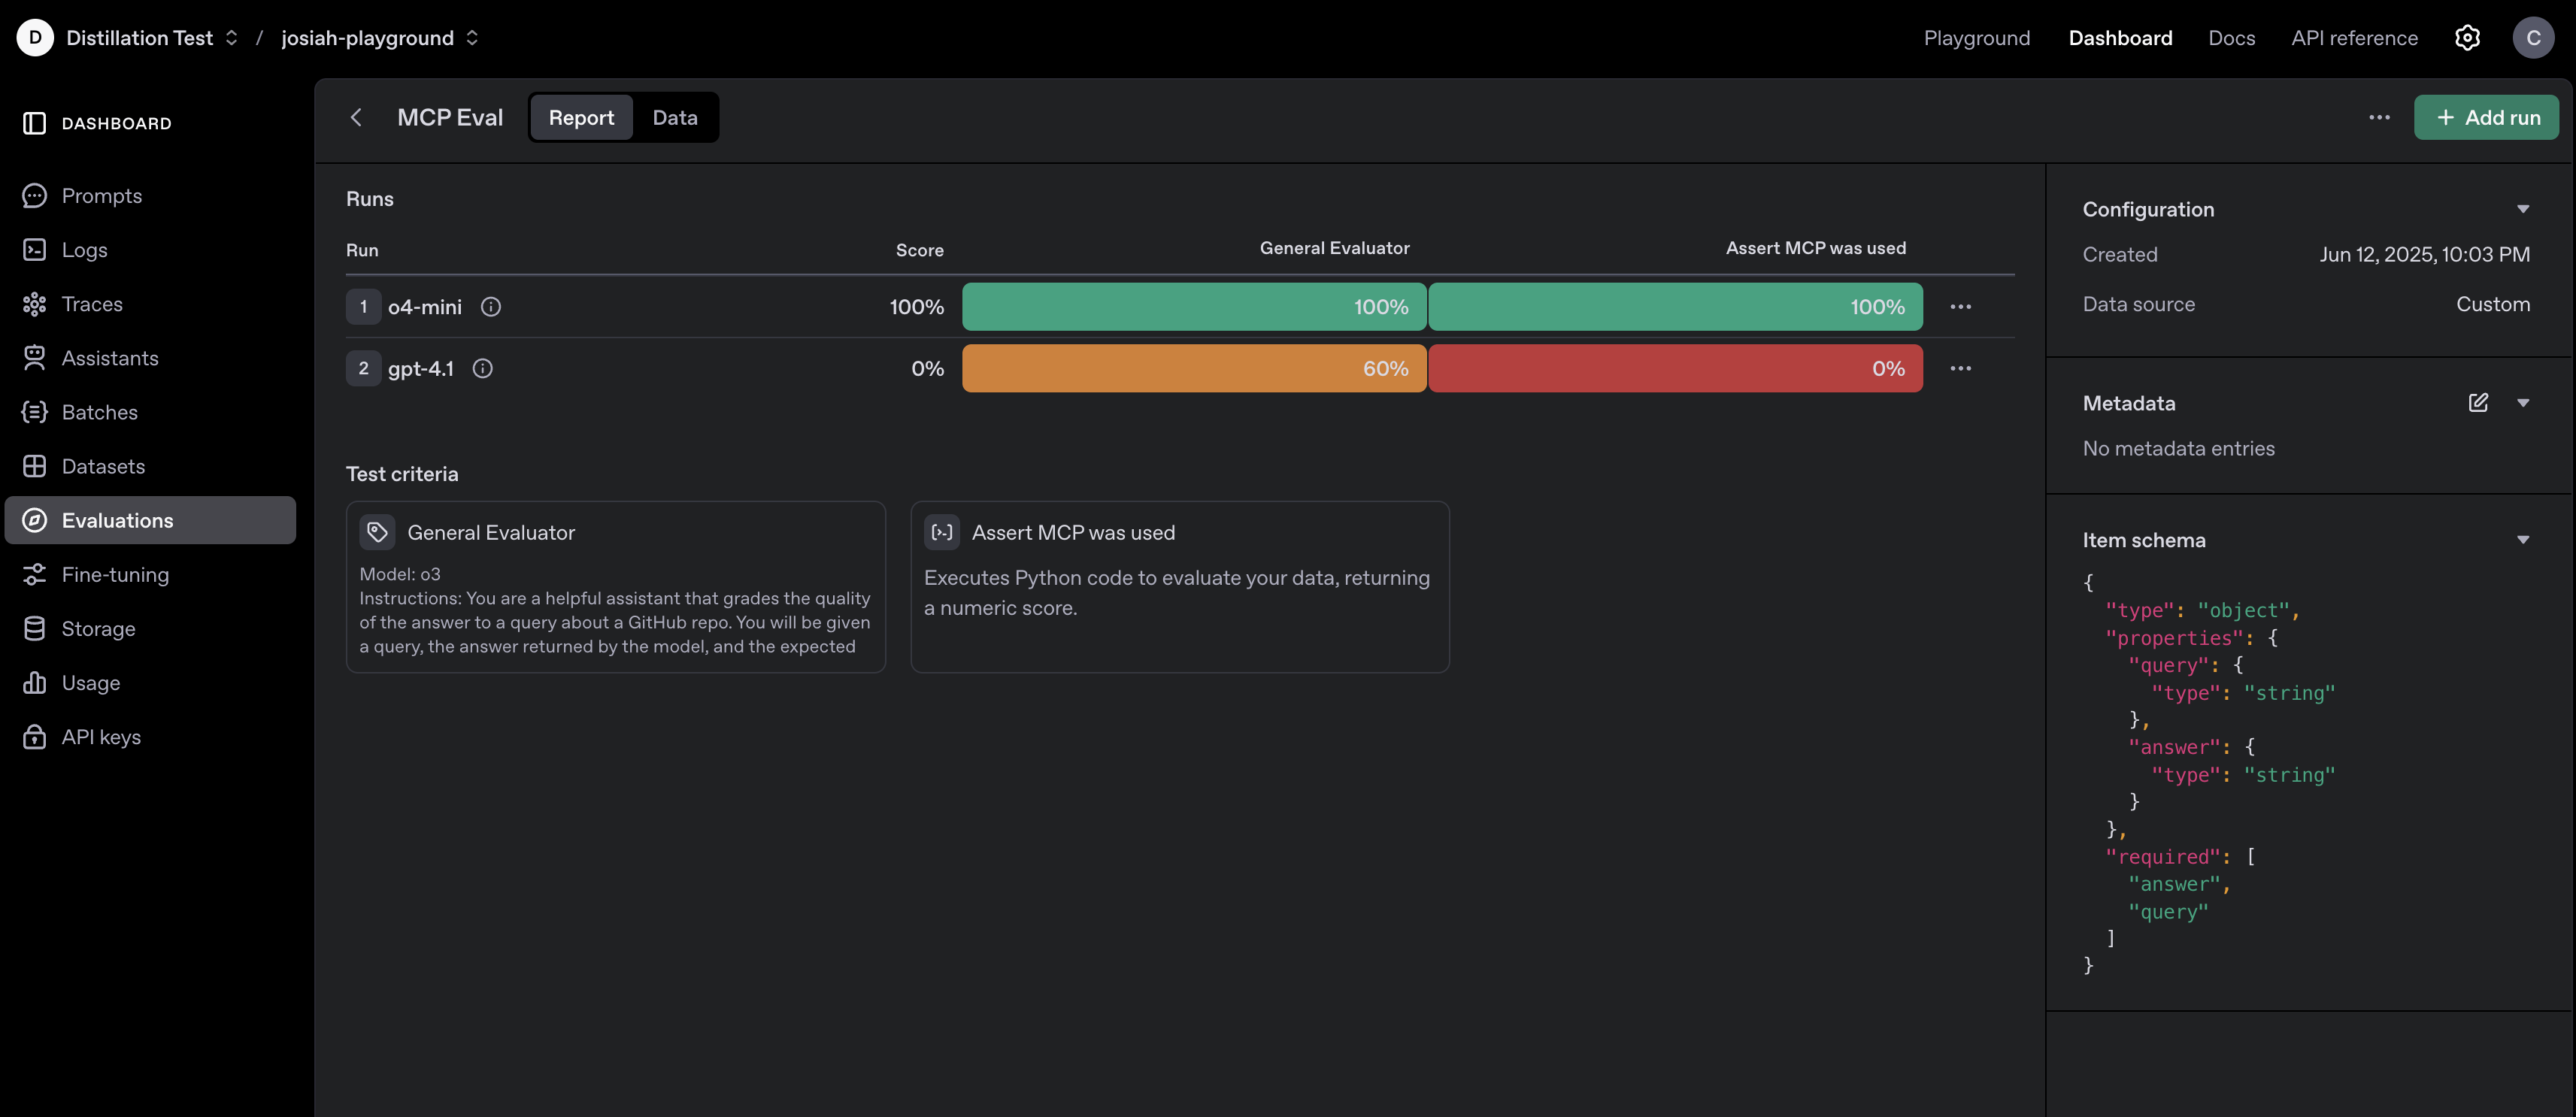Switch to the Data tab
Viewport: 2576px width, 1117px height.
[675, 117]
